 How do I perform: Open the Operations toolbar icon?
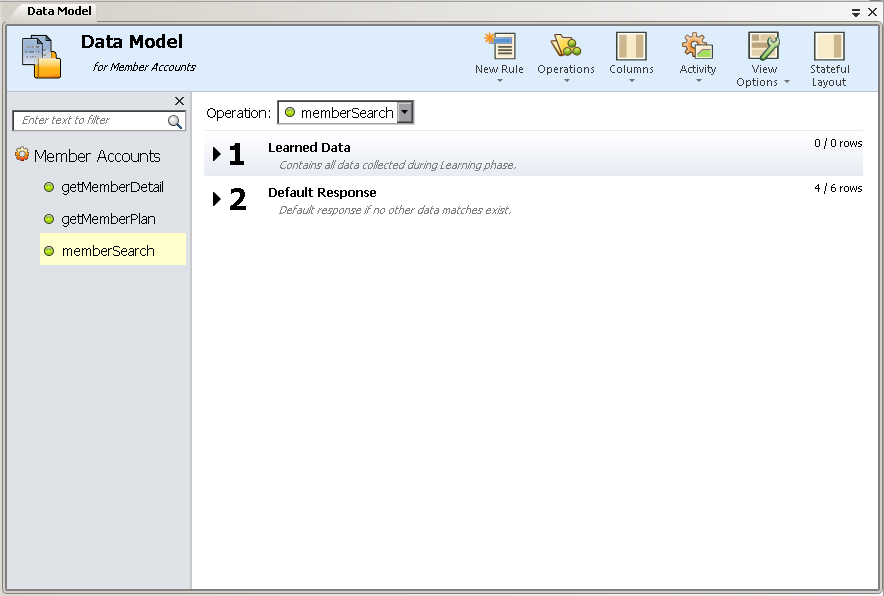click(565, 46)
